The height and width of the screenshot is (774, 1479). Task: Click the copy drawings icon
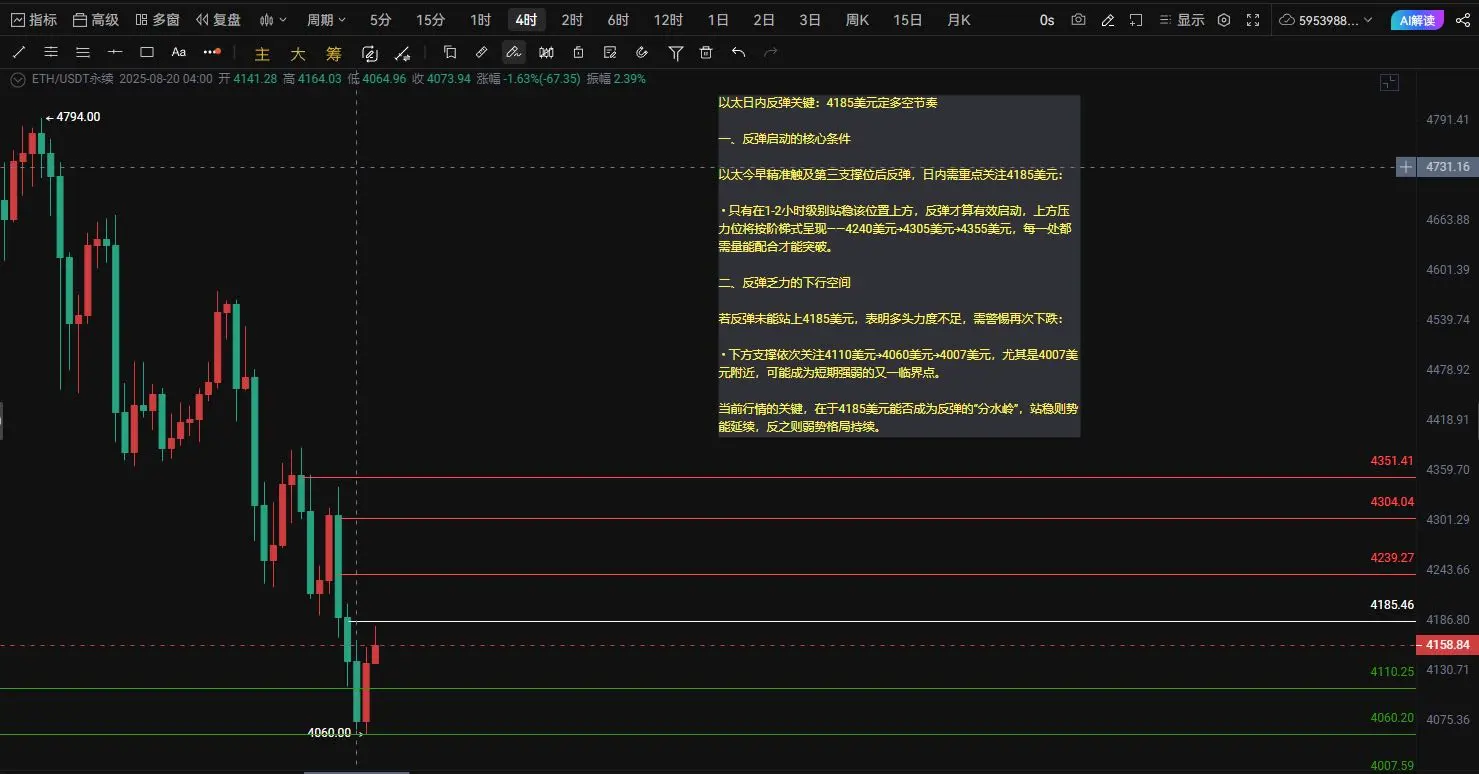(450, 52)
